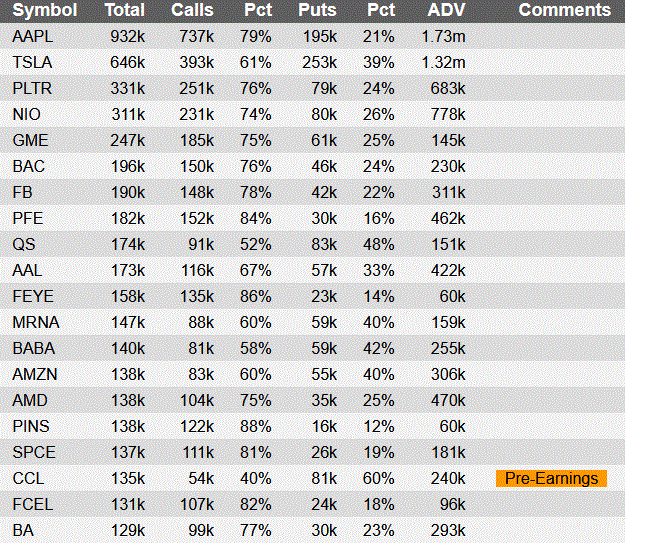The height and width of the screenshot is (557, 665).
Task: Click the GME symbol cell
Action: 30,140
